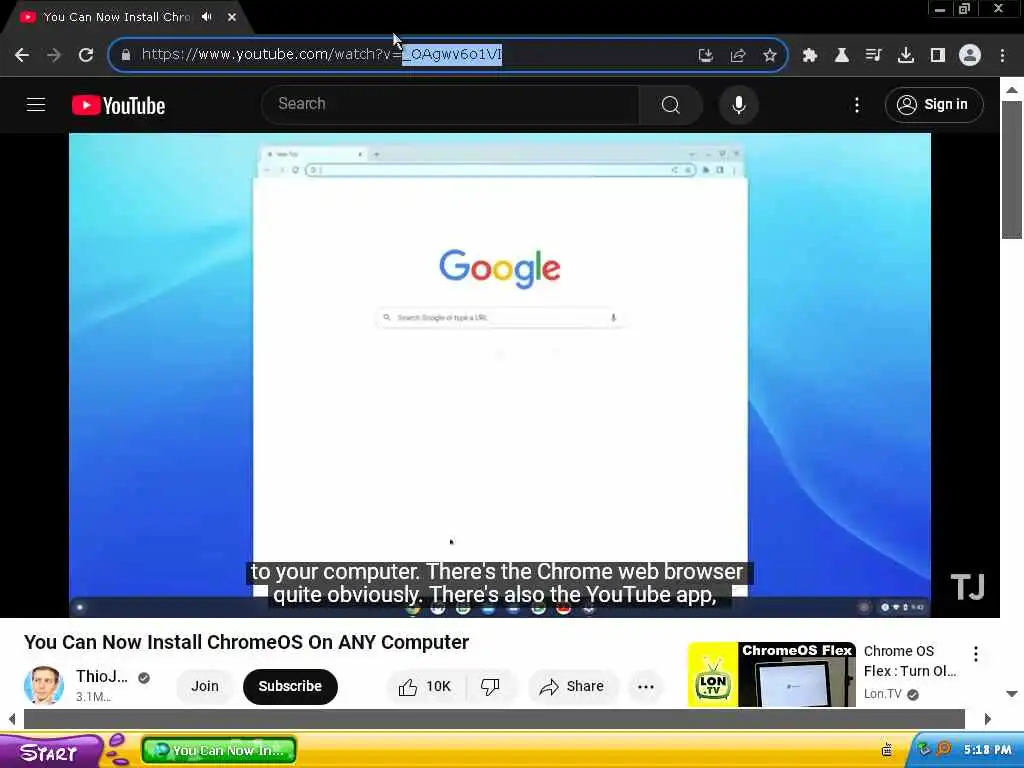
Task: Toggle the browser side panel icon
Action: click(x=938, y=55)
